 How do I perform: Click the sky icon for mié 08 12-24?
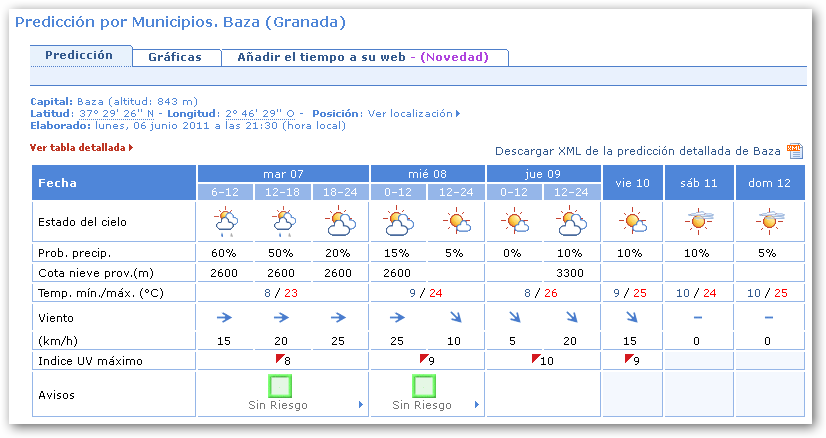456,221
